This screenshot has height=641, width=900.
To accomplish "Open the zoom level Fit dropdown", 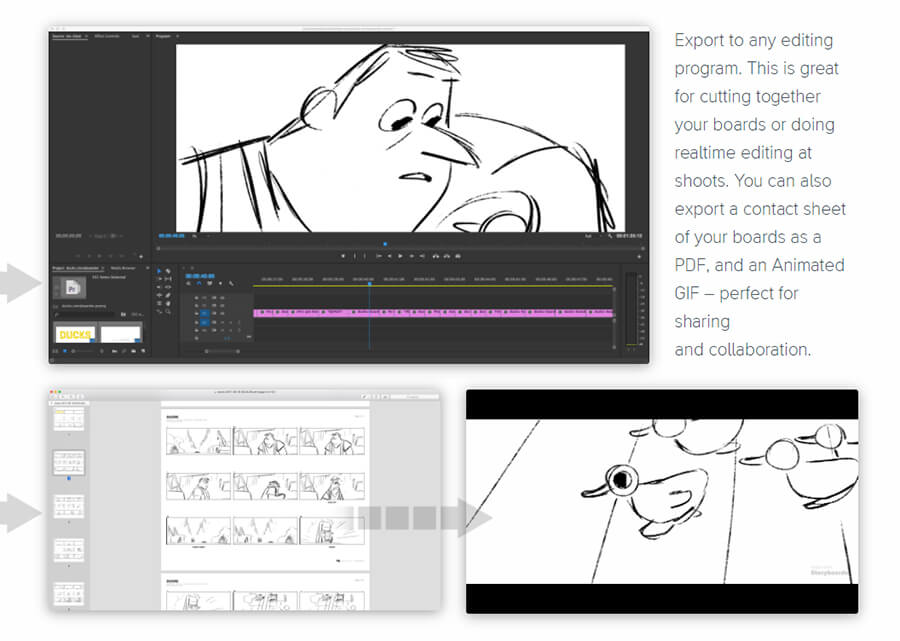I will (195, 236).
